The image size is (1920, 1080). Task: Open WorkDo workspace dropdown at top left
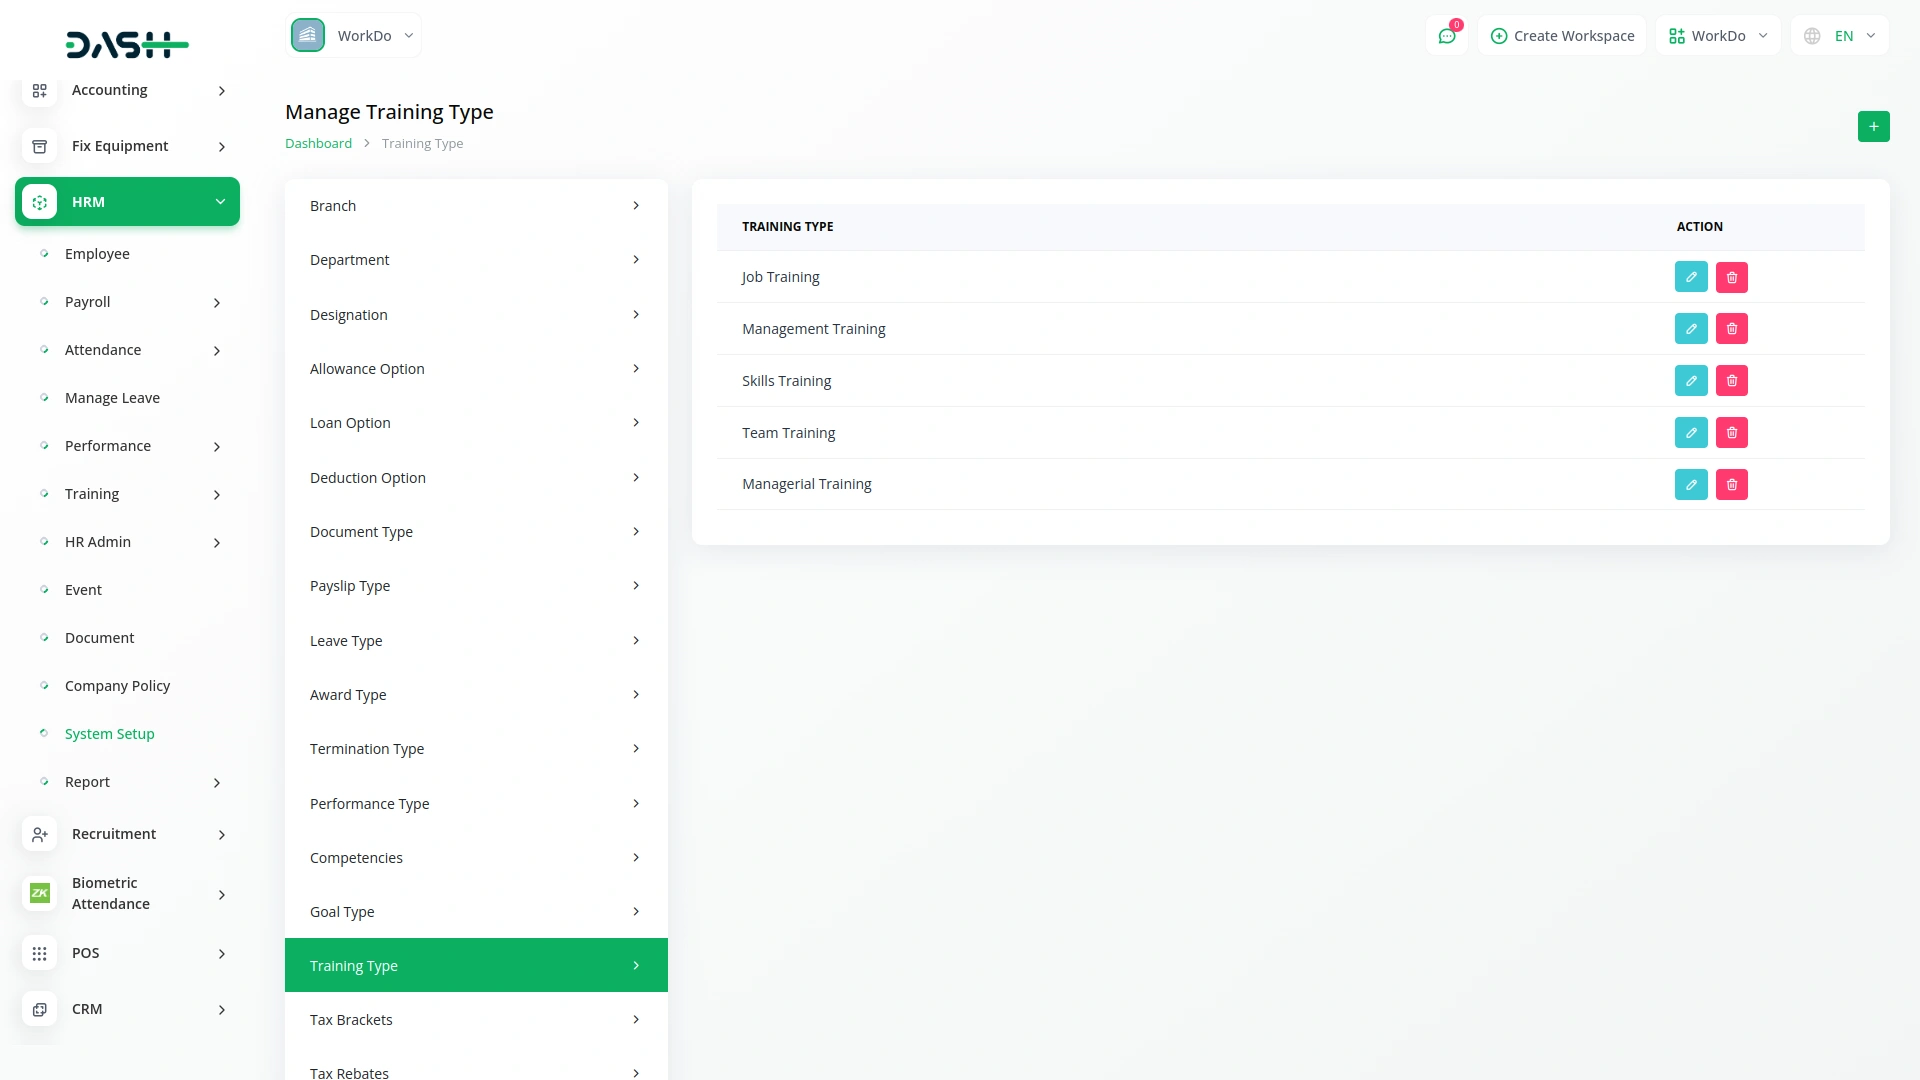[x=353, y=36]
